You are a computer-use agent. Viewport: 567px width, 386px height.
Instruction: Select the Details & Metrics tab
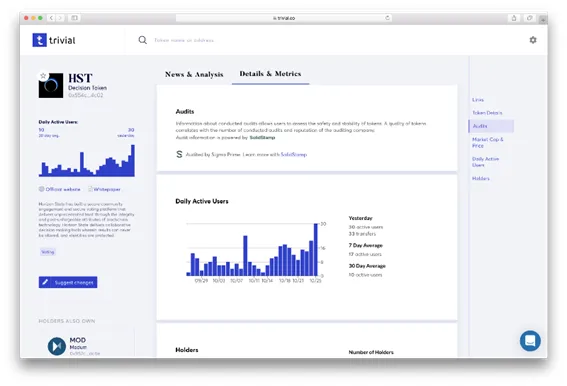pos(270,73)
